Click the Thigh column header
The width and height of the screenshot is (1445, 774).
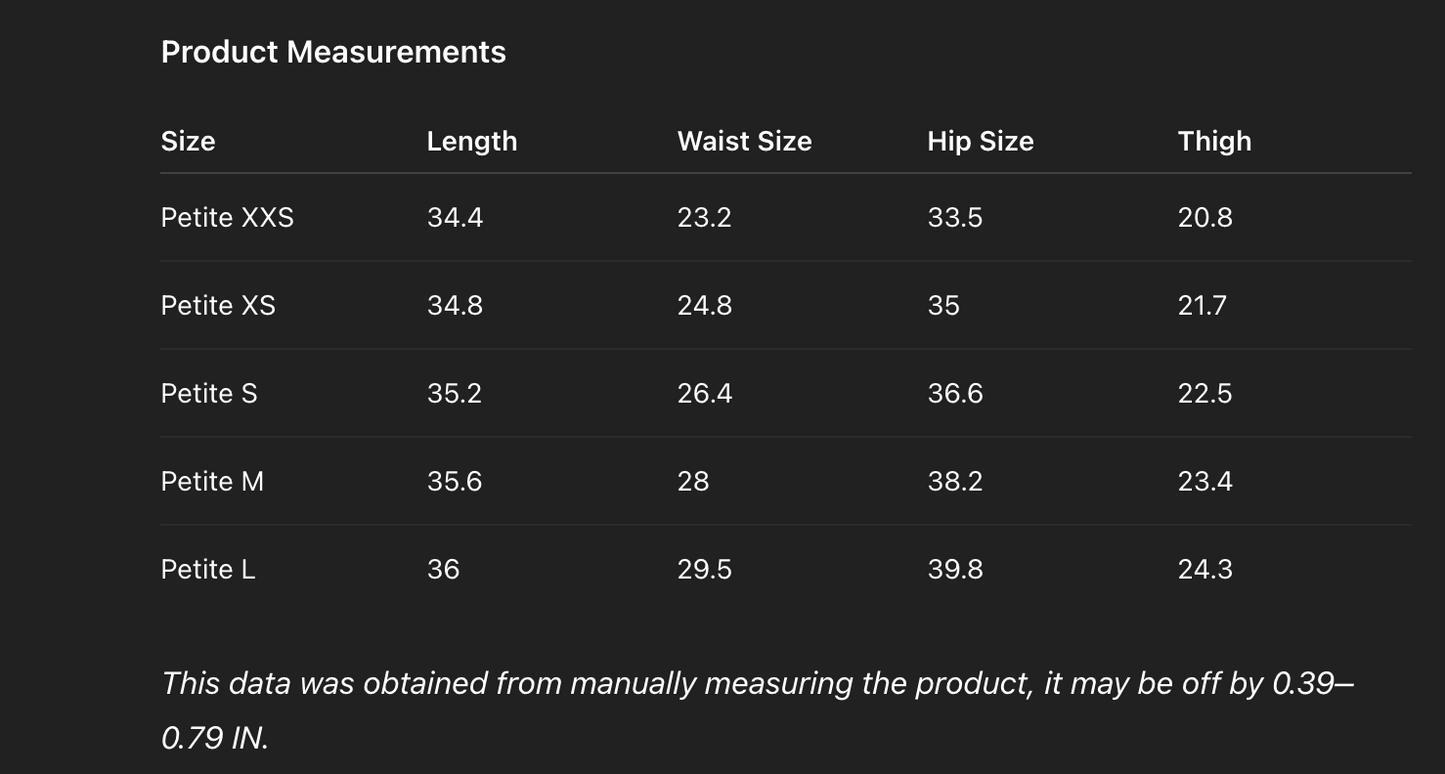click(1214, 141)
